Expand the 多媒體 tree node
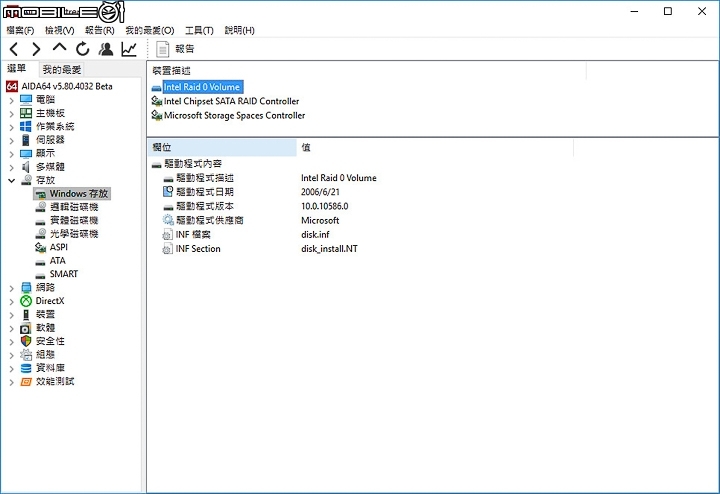This screenshot has height=494, width=720. point(11,167)
